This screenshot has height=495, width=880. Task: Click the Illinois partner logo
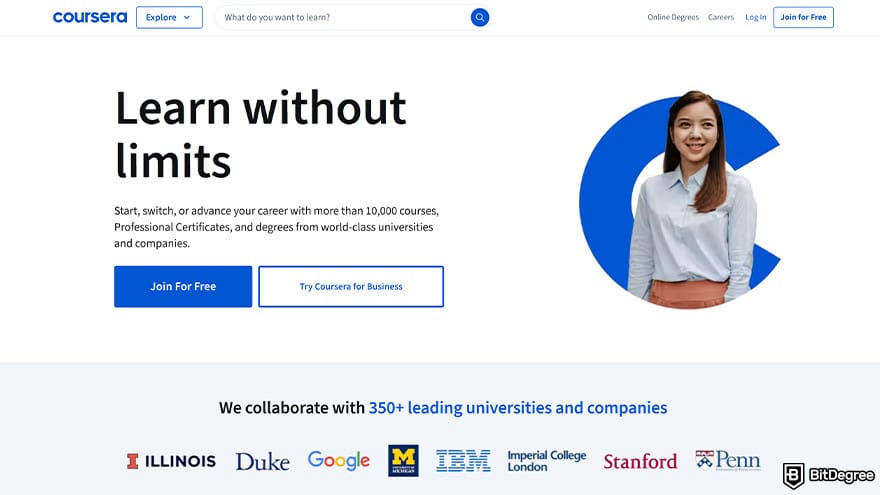[x=171, y=461]
